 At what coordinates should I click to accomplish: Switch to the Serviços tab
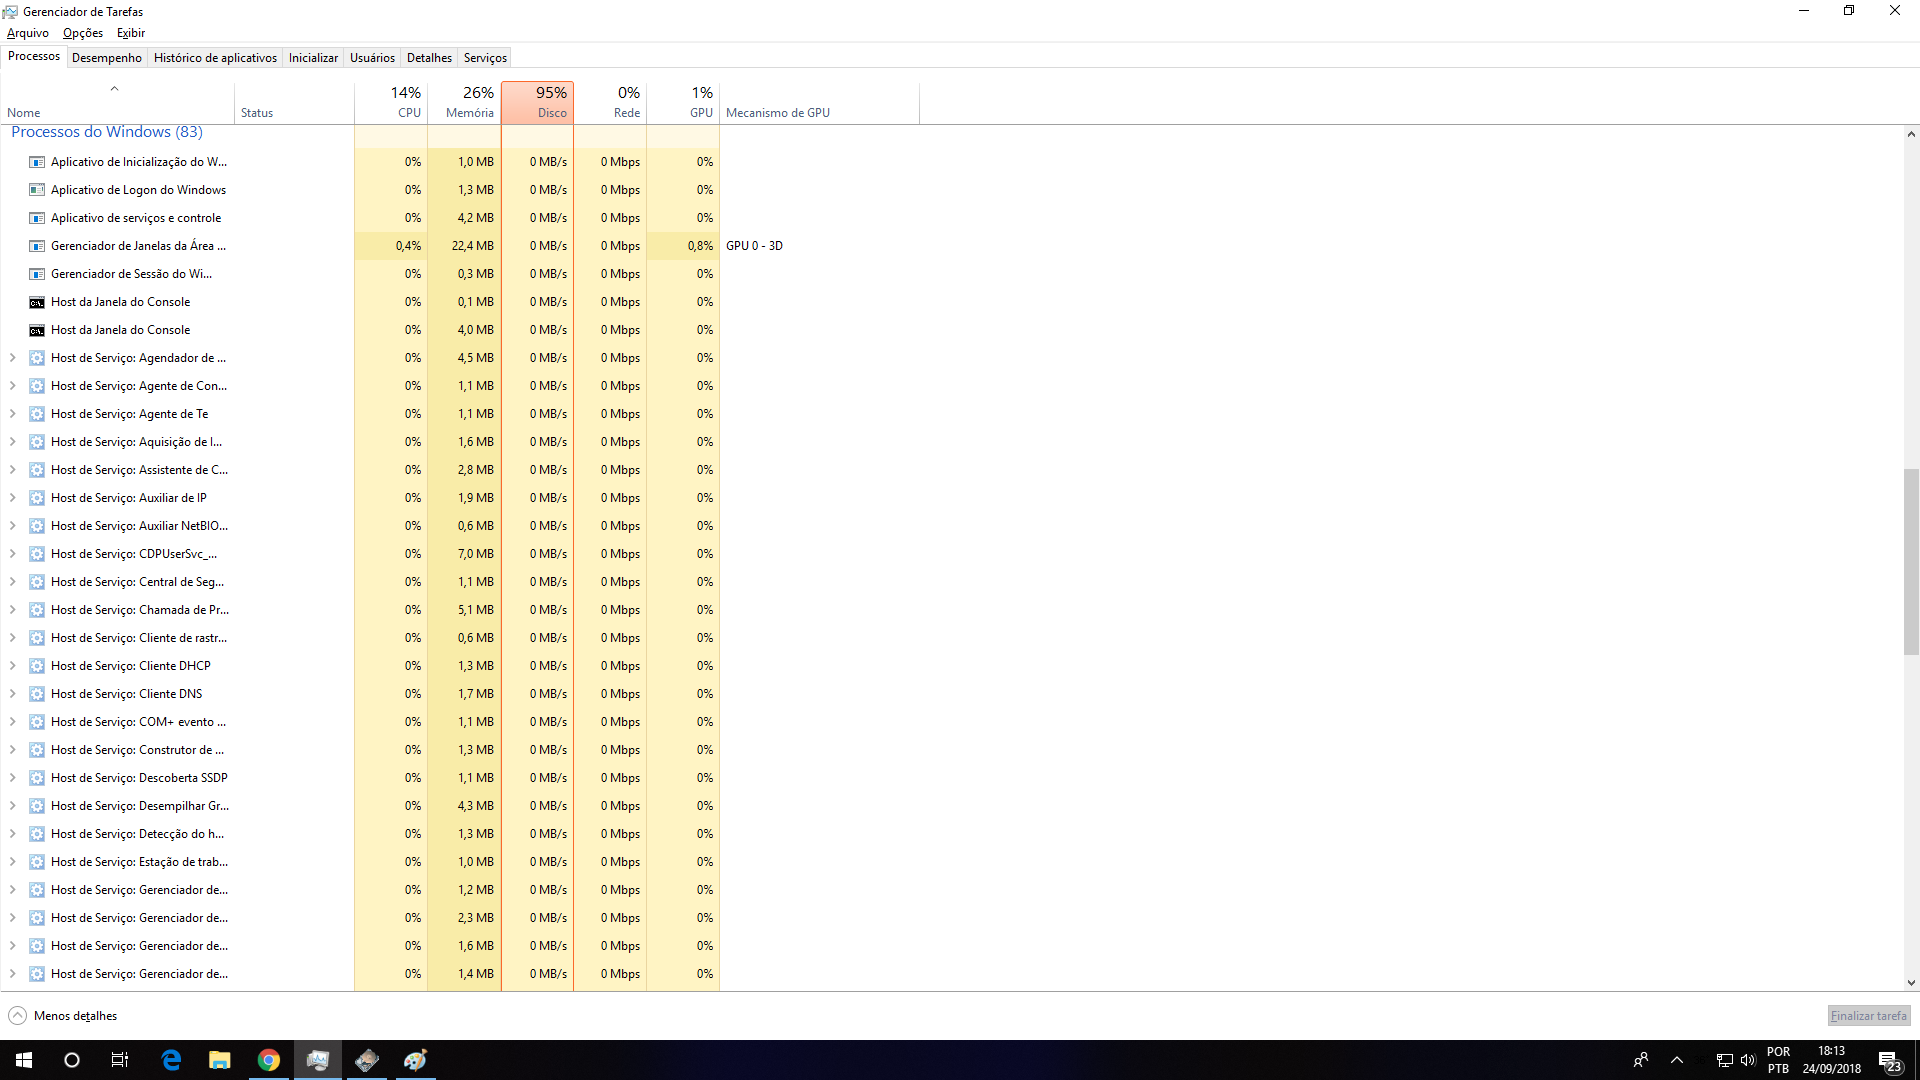[485, 58]
